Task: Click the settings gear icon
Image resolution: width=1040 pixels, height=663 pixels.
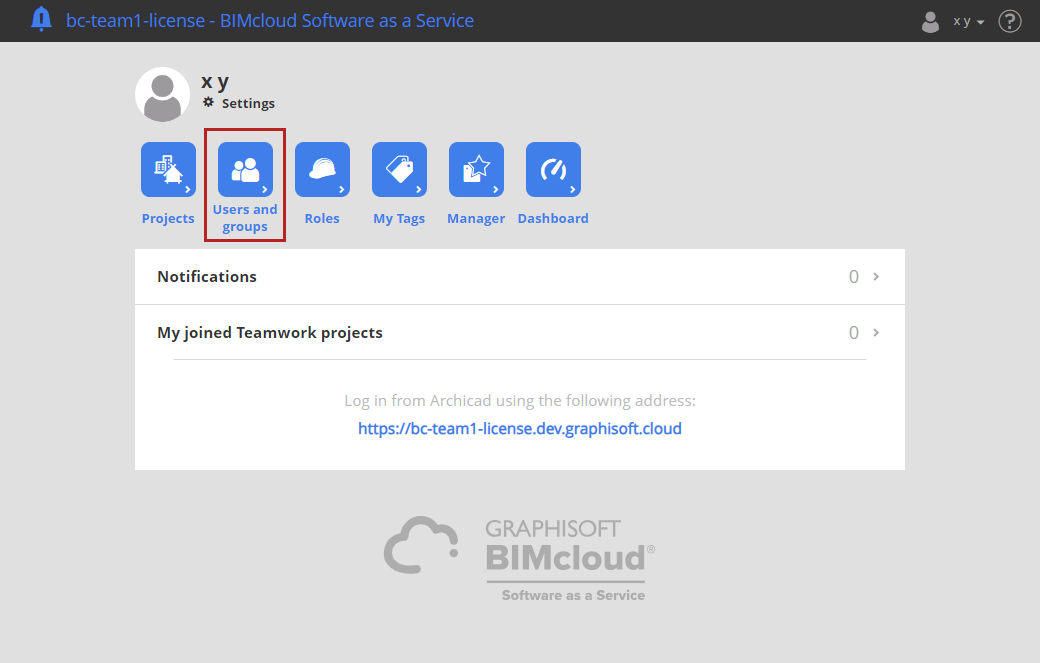Action: [x=208, y=102]
